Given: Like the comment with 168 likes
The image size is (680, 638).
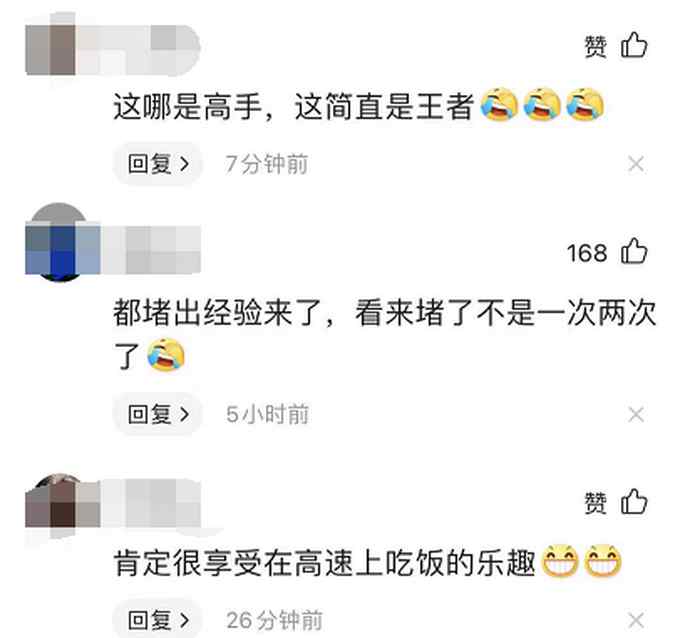Looking at the screenshot, I should (x=634, y=251).
